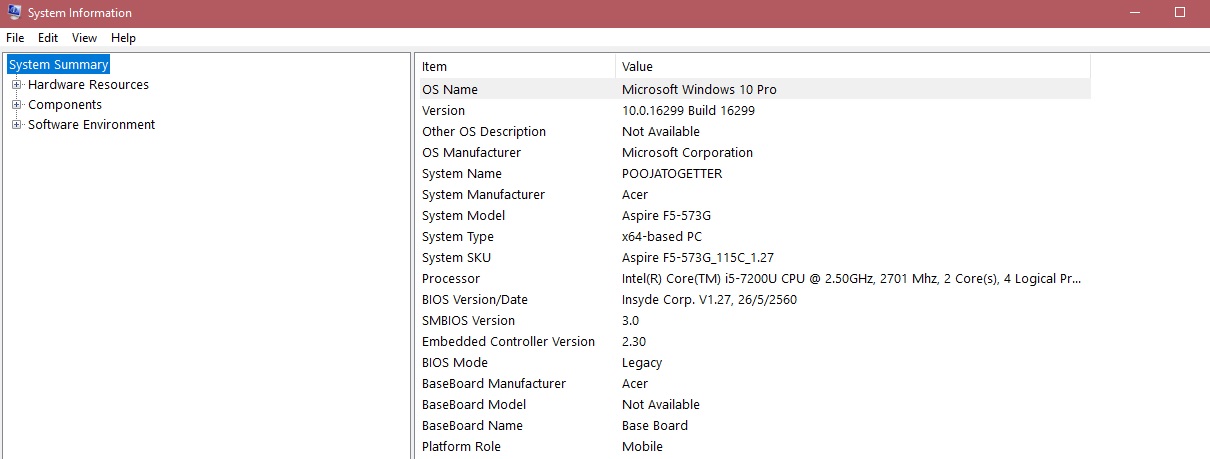The height and width of the screenshot is (459, 1210).
Task: Select the Software Environment category label
Action: (91, 125)
